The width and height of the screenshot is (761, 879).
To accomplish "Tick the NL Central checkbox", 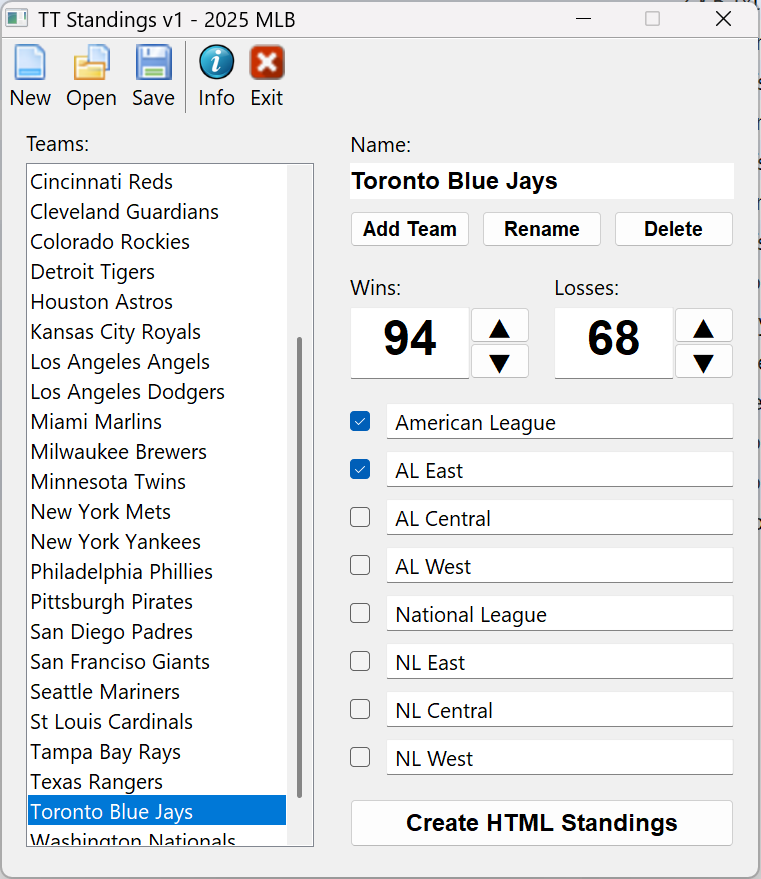I will tap(360, 709).
